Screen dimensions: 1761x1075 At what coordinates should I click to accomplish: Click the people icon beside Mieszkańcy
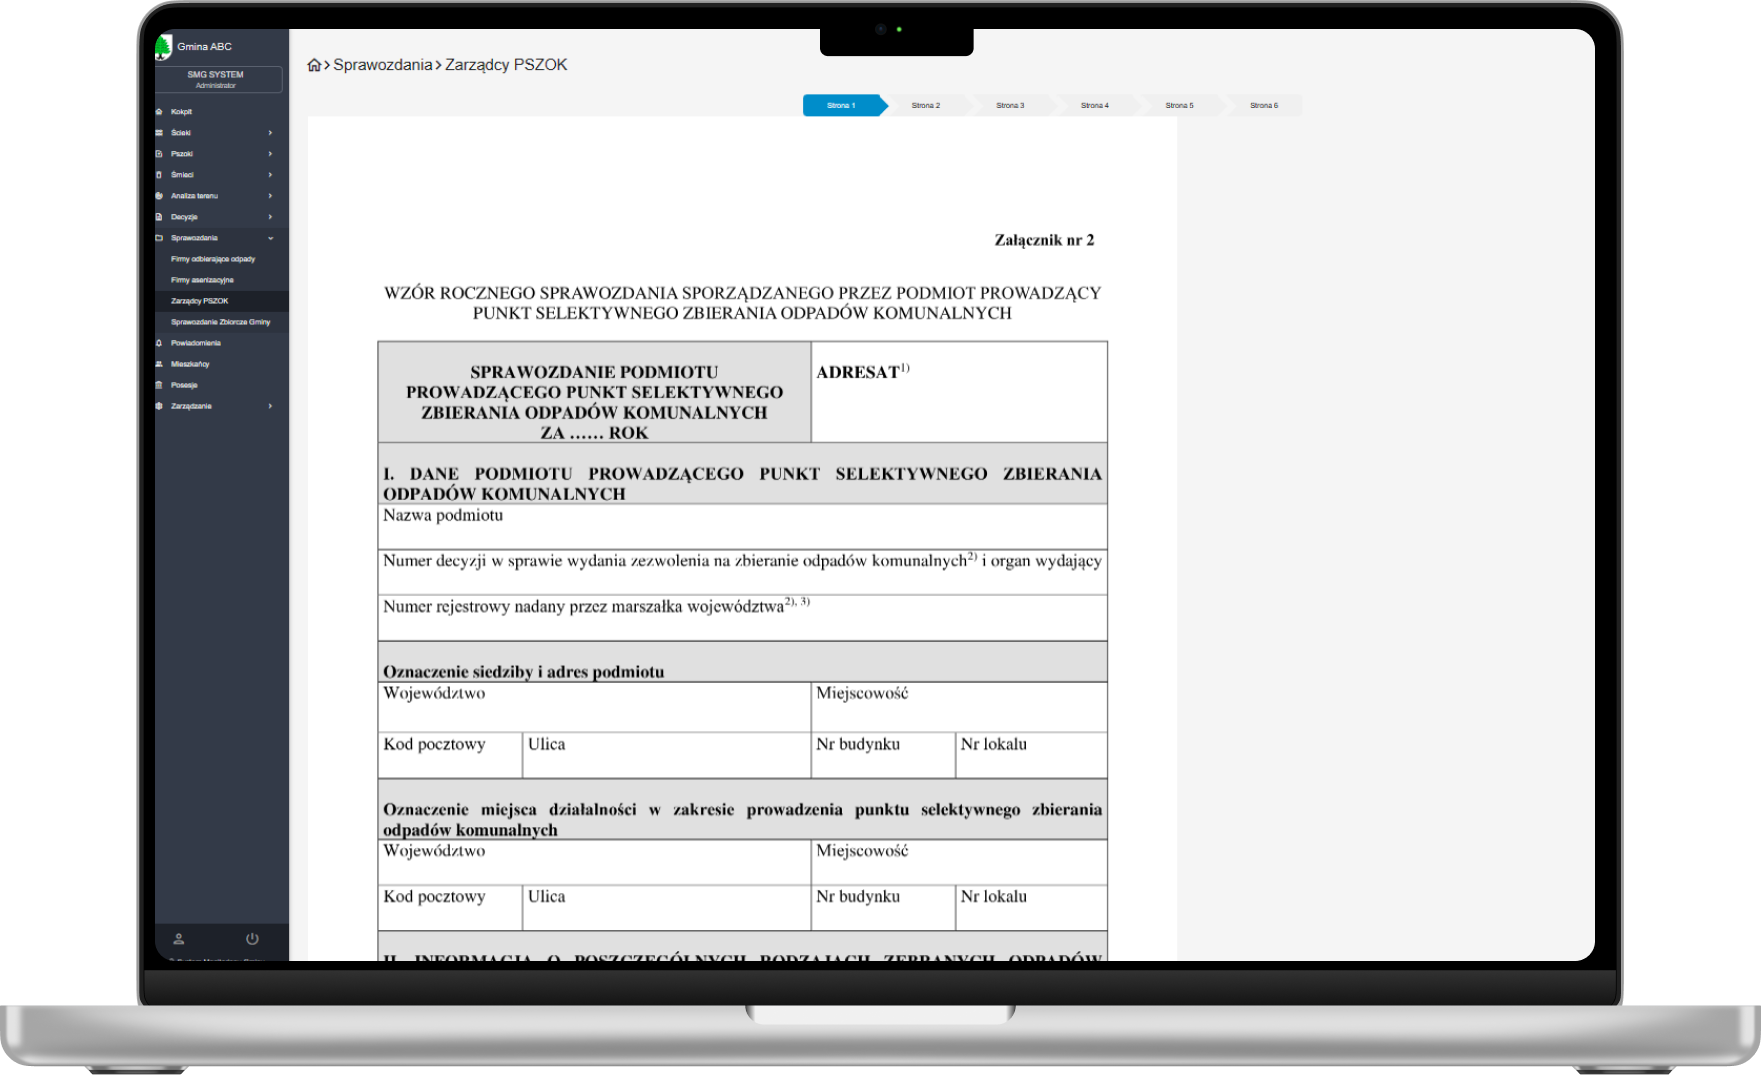tap(159, 364)
